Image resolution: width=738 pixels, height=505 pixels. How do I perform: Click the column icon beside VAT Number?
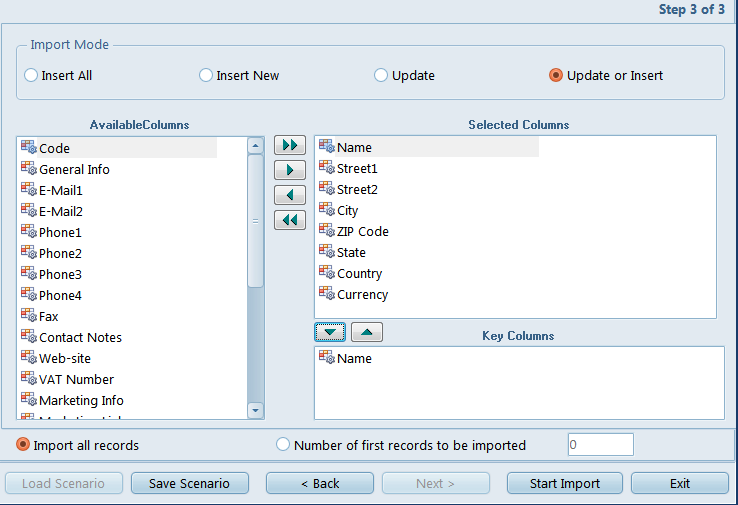click(29, 378)
